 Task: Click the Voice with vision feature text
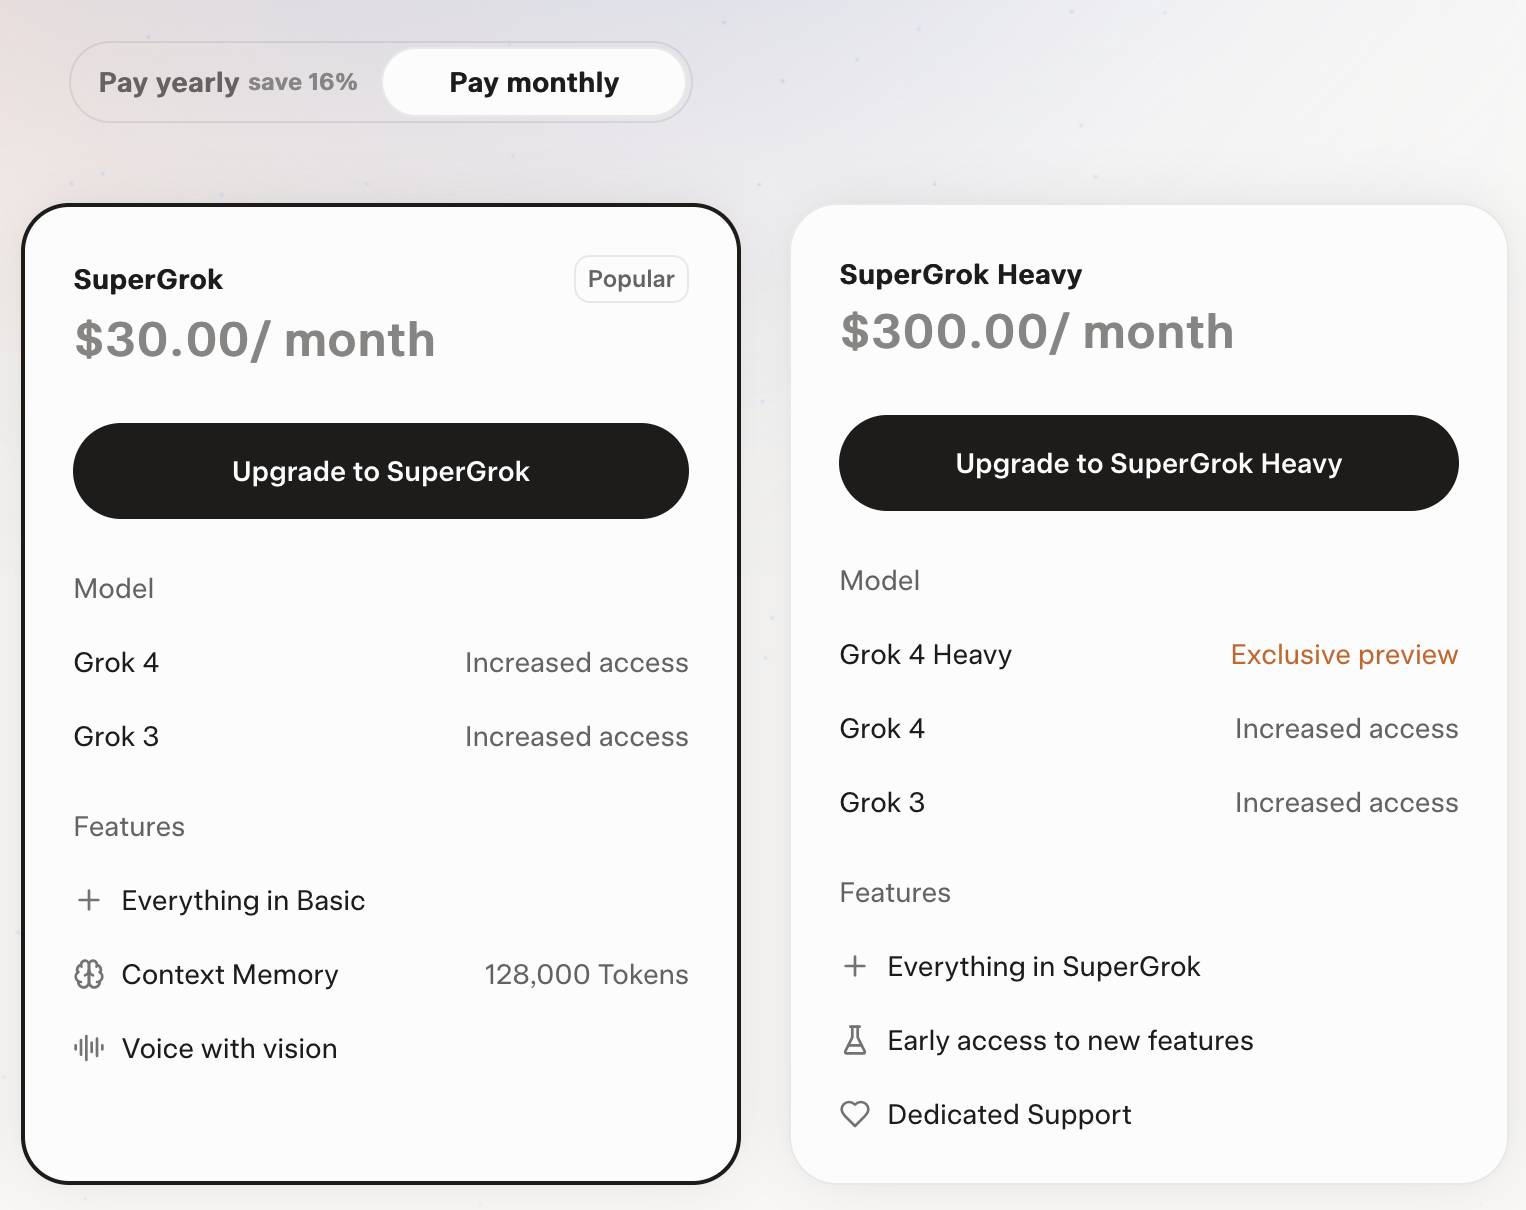click(229, 1048)
